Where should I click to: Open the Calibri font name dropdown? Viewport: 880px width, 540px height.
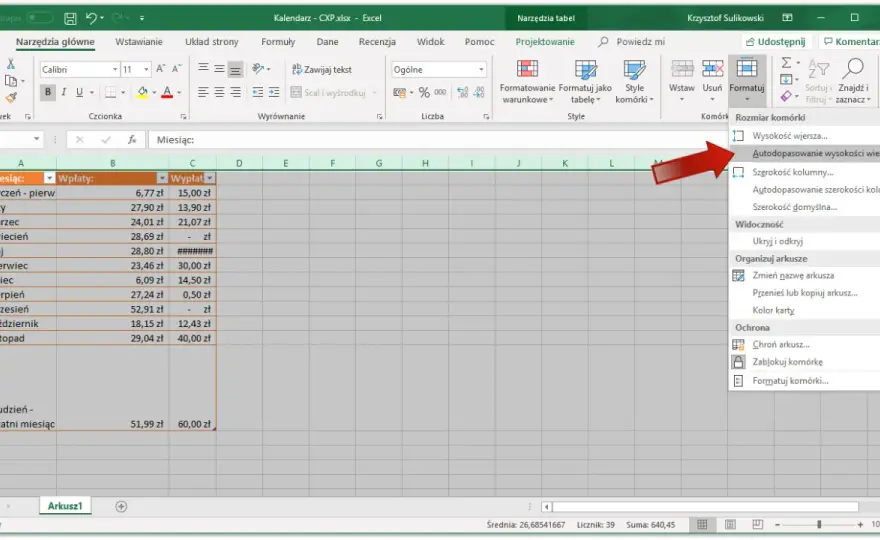(114, 70)
